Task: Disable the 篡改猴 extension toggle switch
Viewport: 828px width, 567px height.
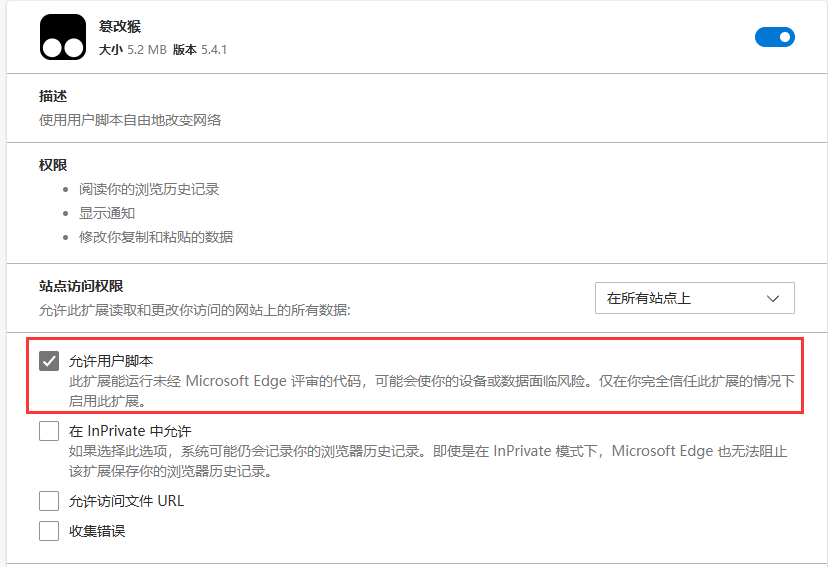Action: point(774,37)
